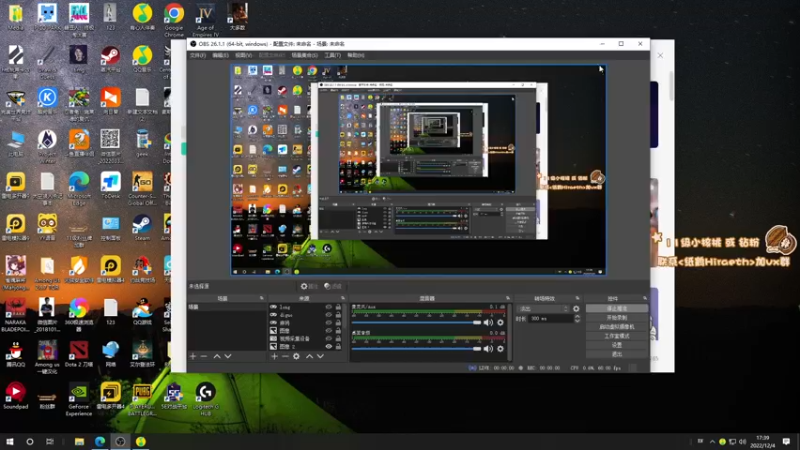The image size is (800, 450).
Task: Open Microsoft Edge from the taskbar
Action: [x=100, y=441]
